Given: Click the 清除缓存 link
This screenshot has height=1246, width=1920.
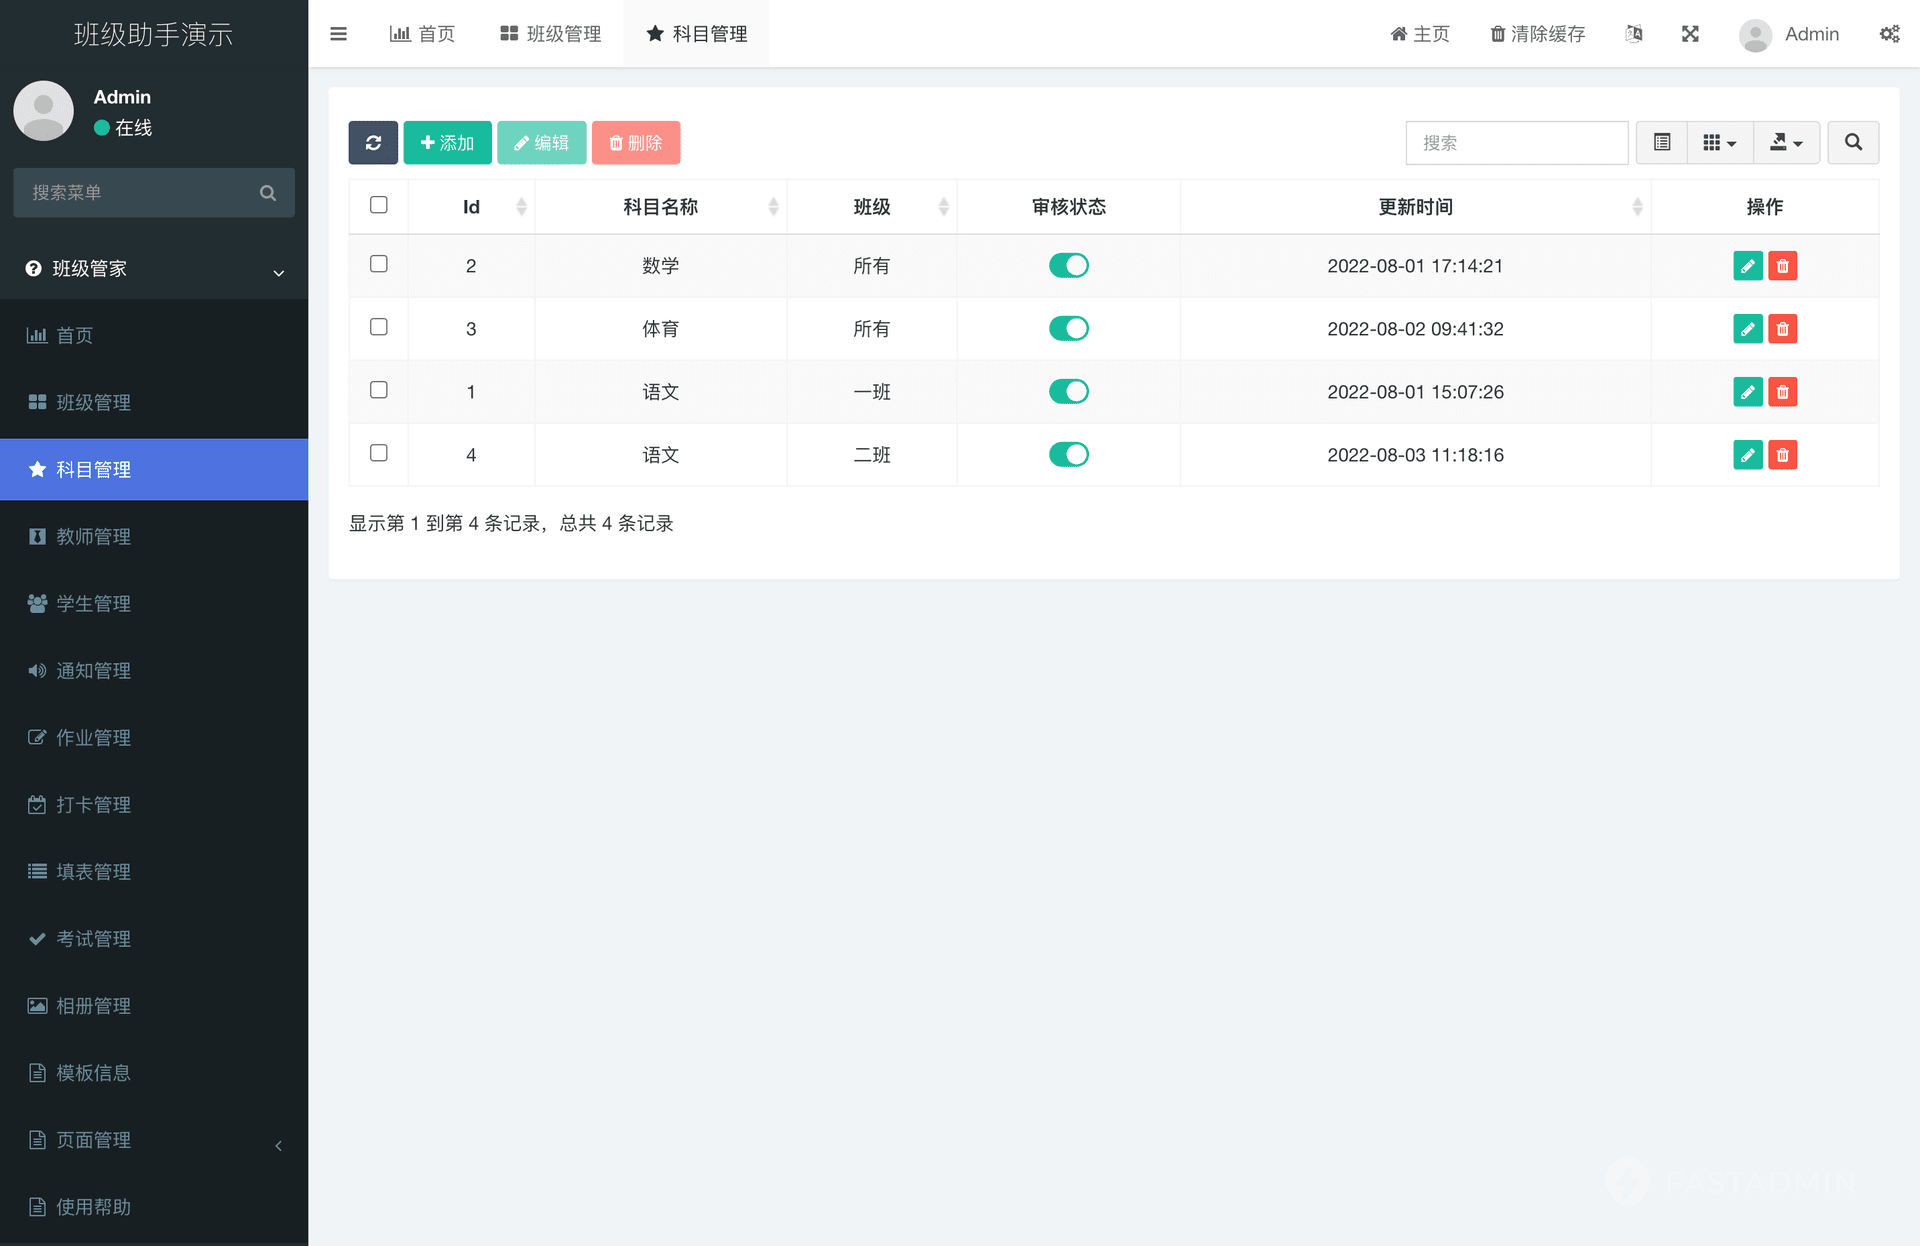Looking at the screenshot, I should 1537,34.
